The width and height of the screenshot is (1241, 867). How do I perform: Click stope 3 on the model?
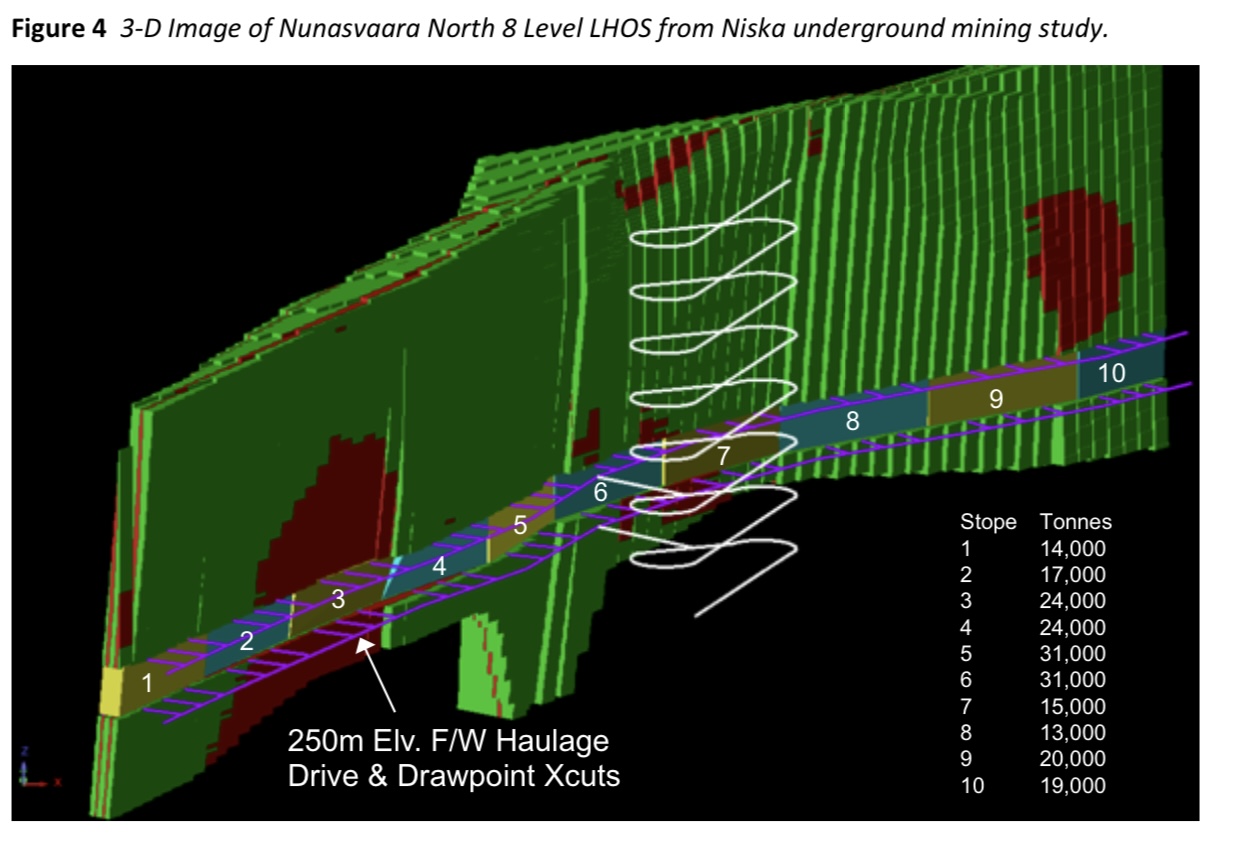(x=338, y=600)
